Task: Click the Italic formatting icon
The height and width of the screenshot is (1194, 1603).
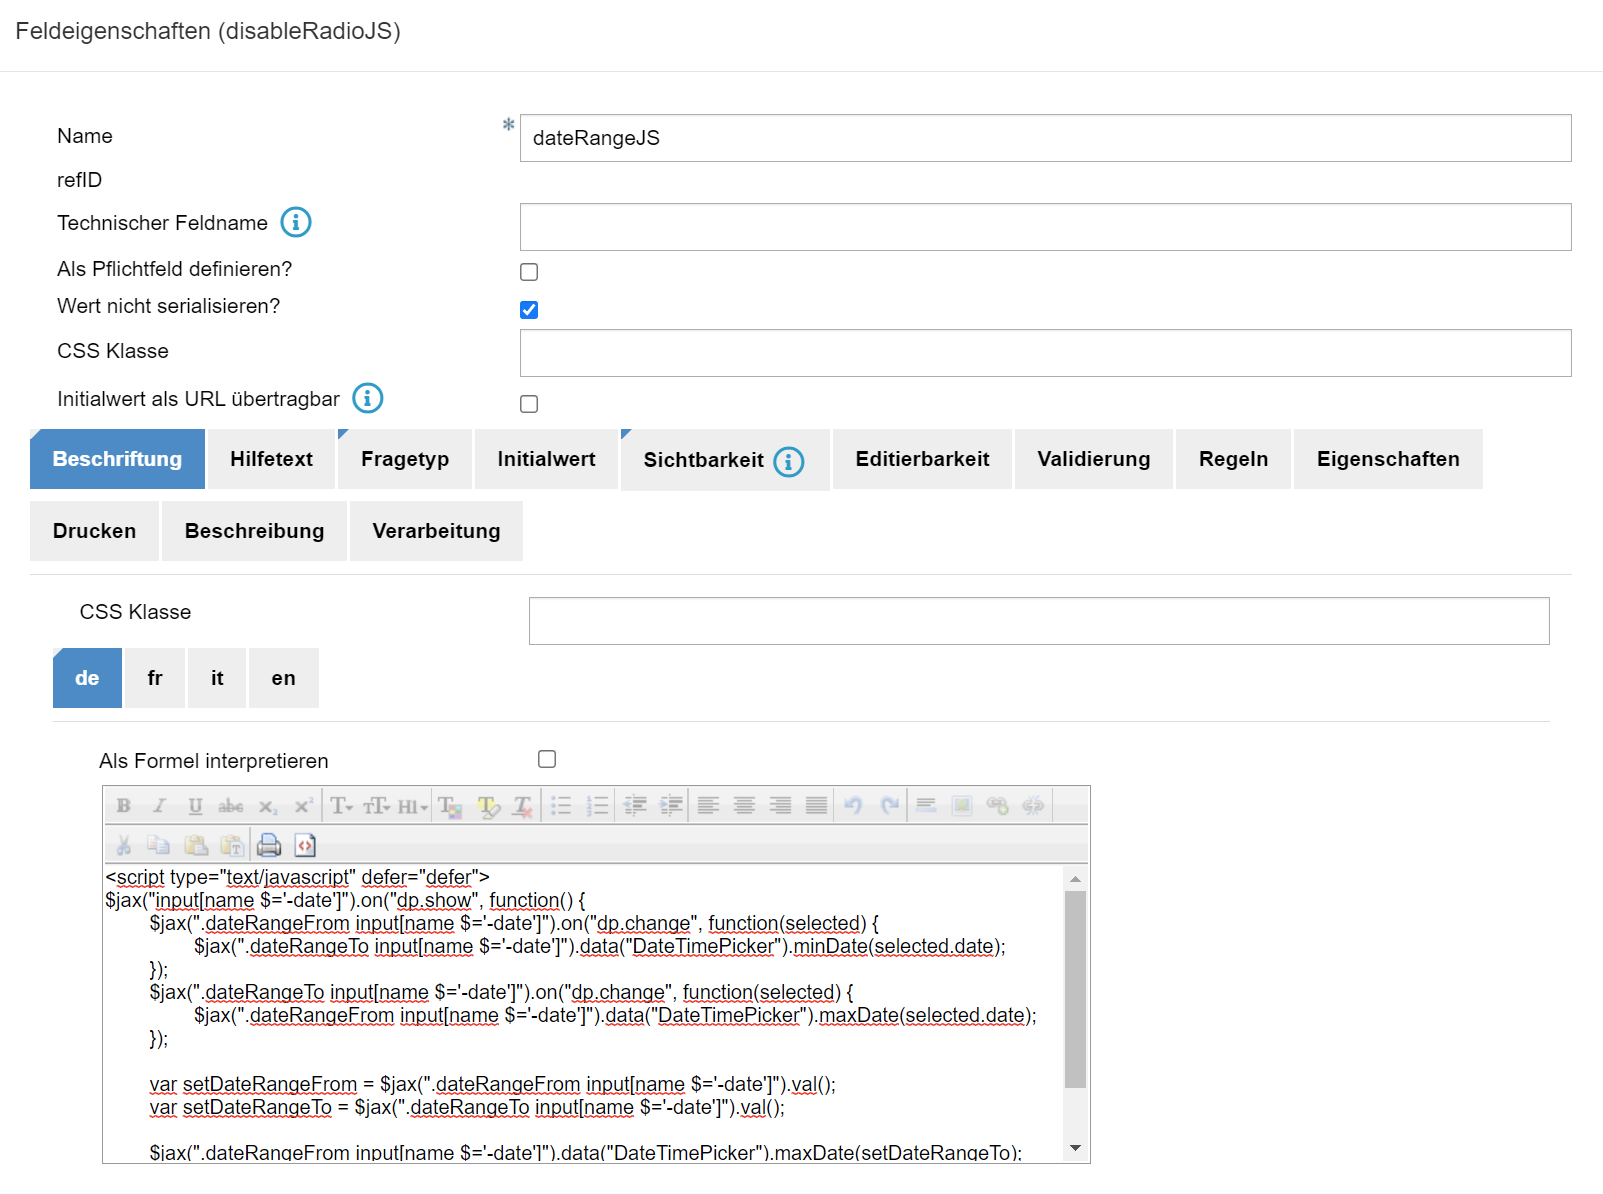Action: (x=159, y=806)
